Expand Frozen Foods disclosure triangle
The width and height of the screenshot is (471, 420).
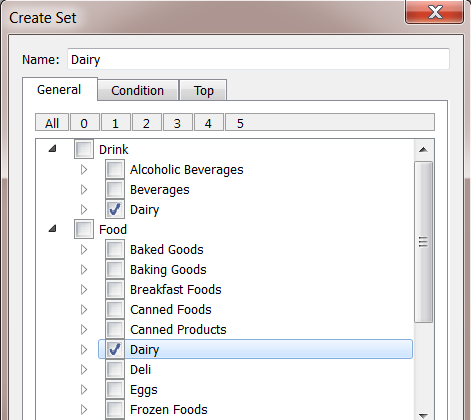[x=84, y=409]
